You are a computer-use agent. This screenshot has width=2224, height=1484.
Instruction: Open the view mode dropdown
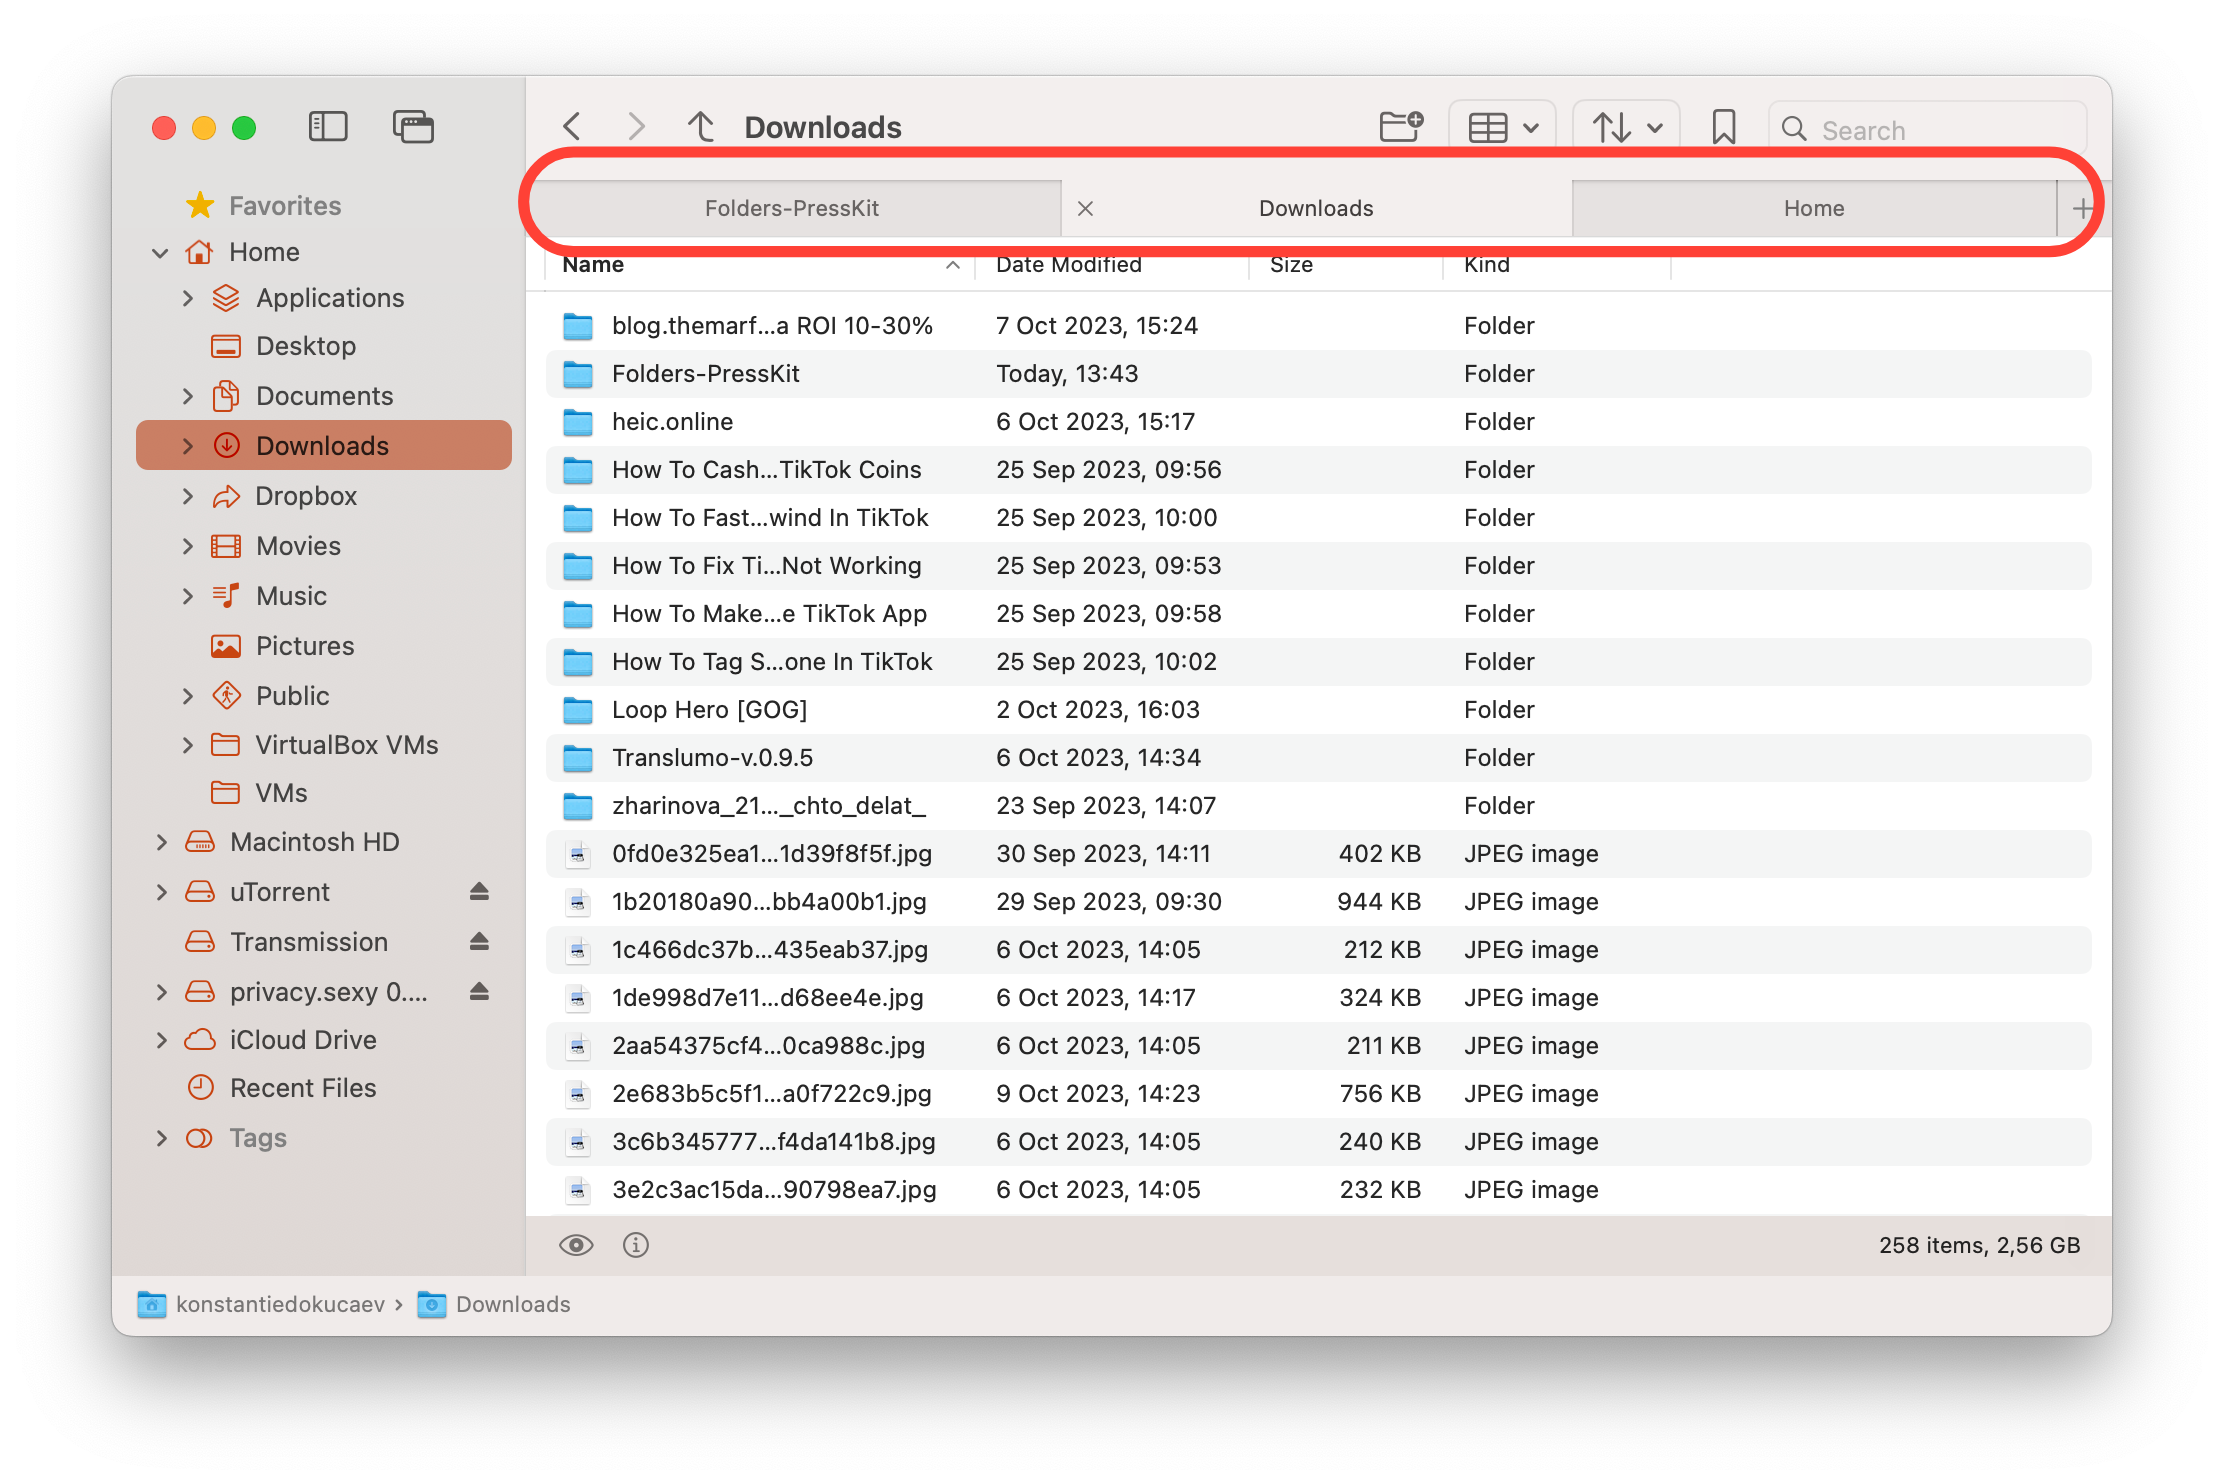coord(1502,128)
